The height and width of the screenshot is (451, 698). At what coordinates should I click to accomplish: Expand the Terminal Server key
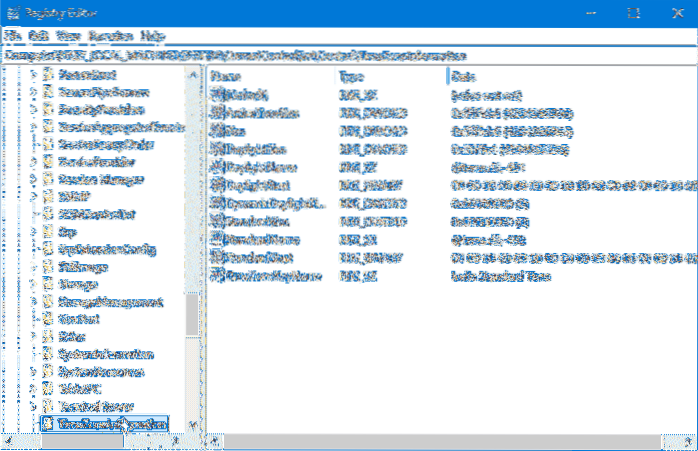pyautogui.click(x=36, y=407)
